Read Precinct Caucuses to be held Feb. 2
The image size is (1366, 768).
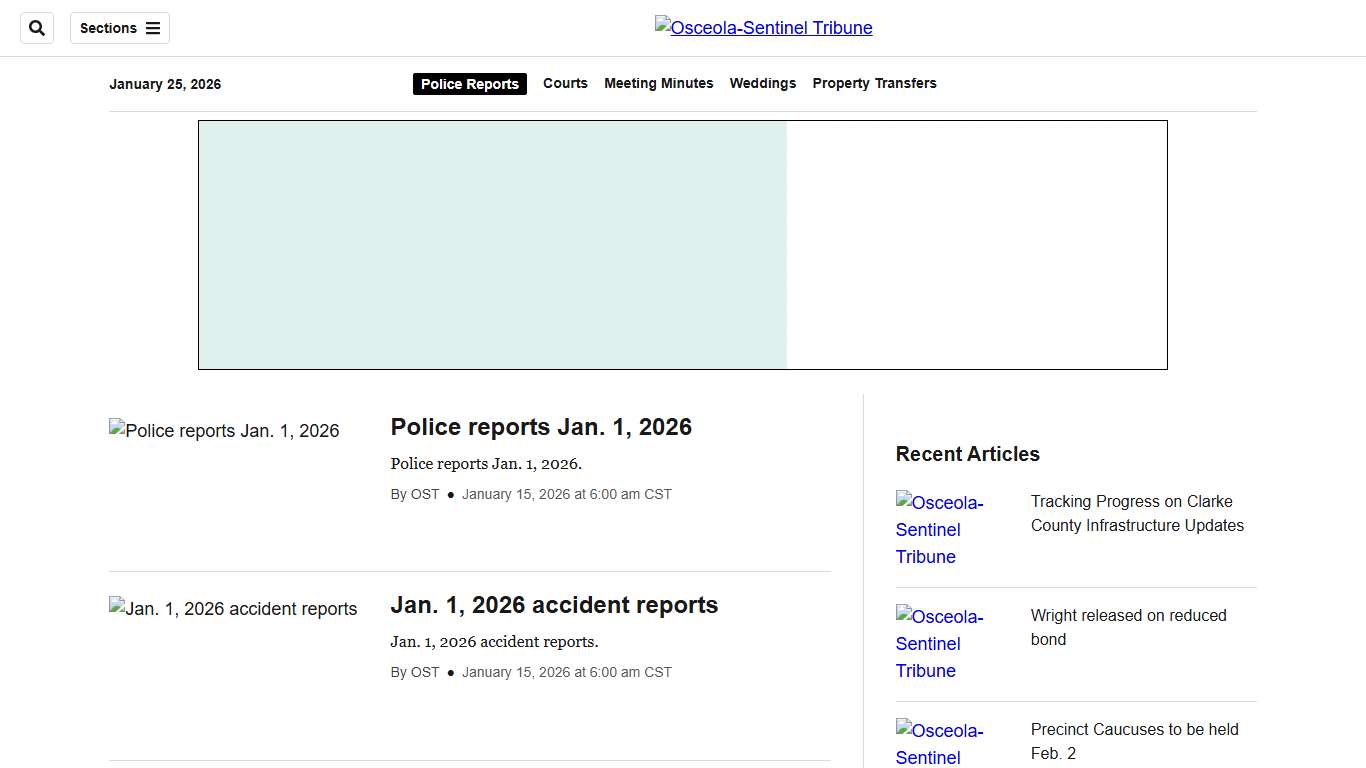coord(1134,741)
